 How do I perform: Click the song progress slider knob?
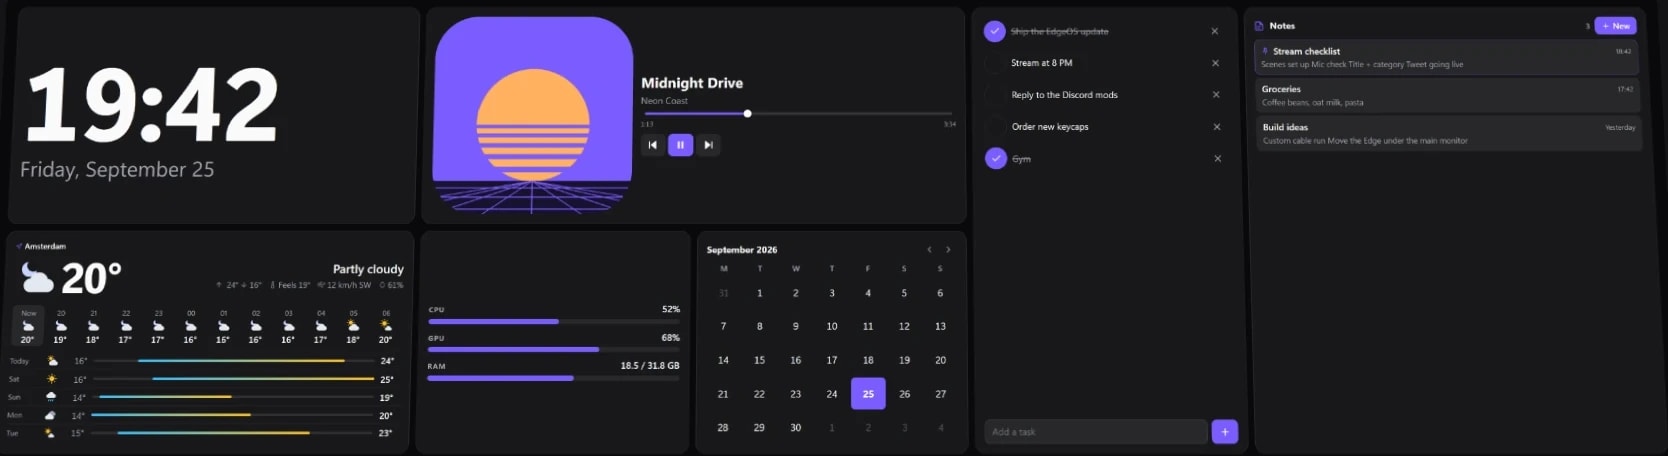(x=747, y=113)
